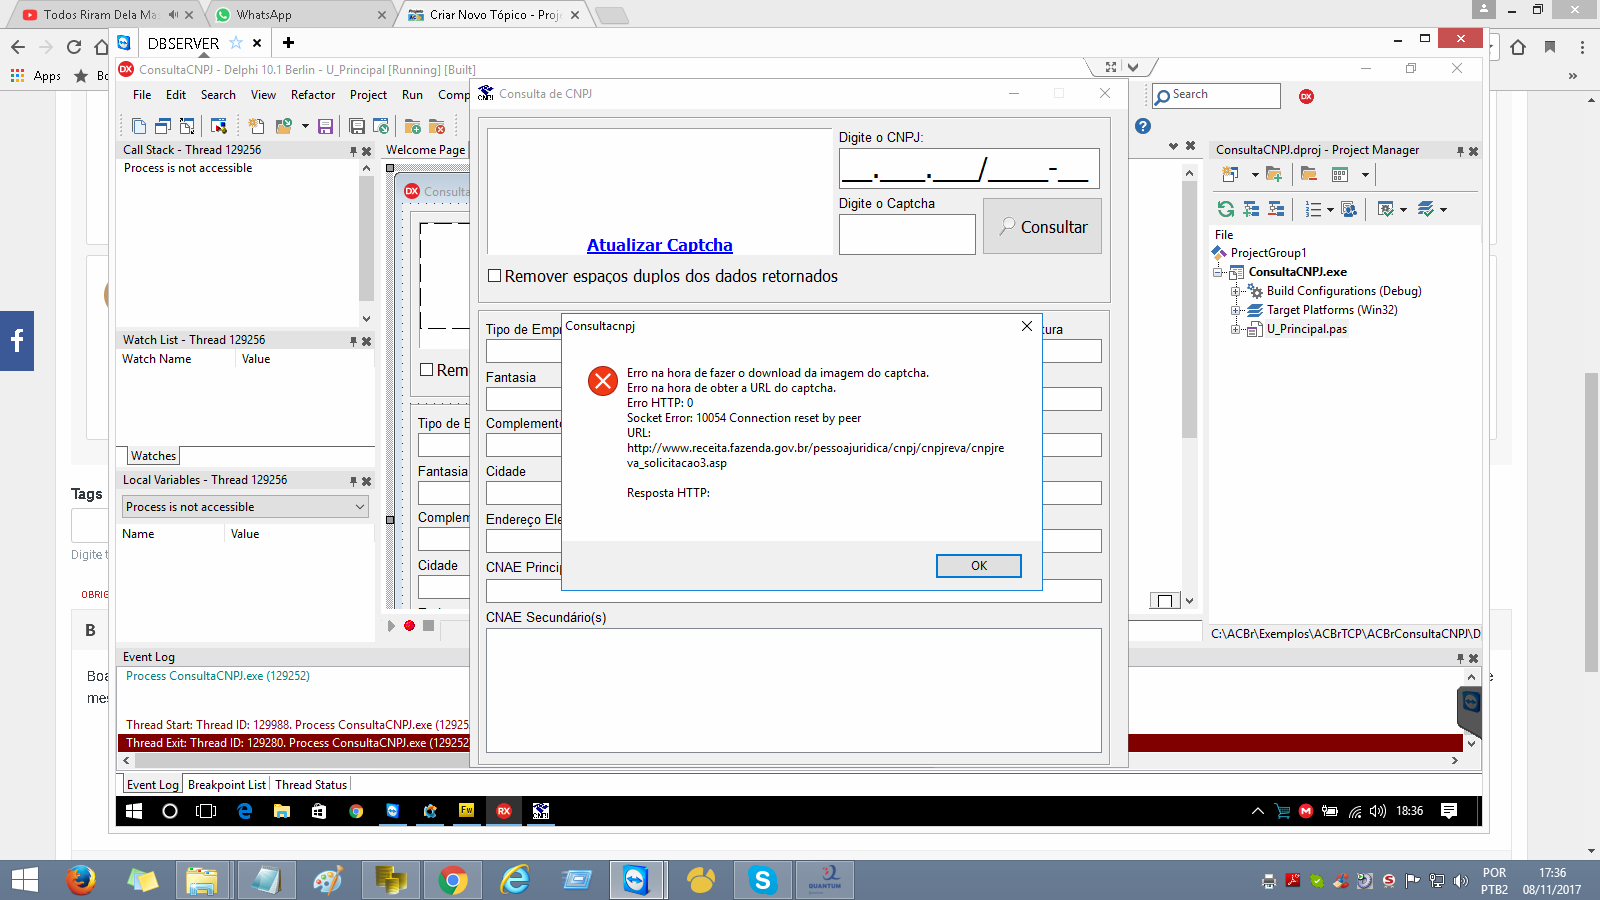
Task: Expand the U_Principal.pas node
Action: coord(1235,329)
